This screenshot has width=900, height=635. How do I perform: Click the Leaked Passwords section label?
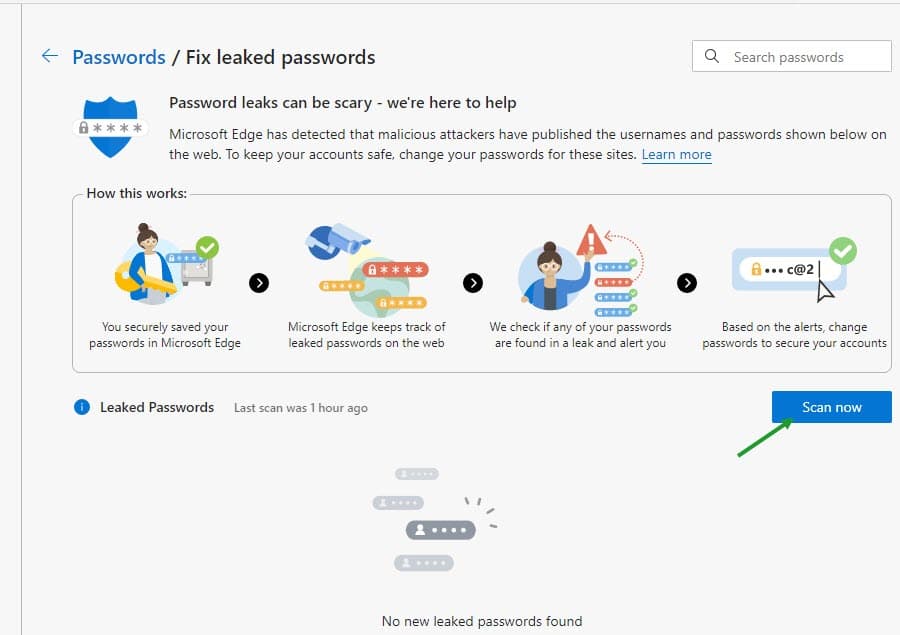157,407
